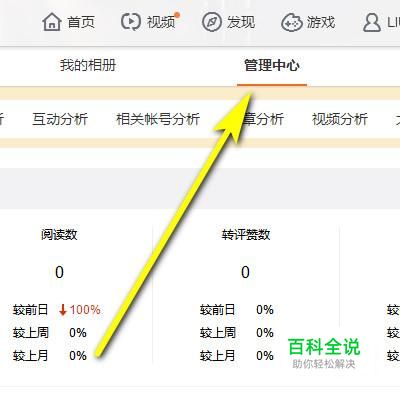Image resolution: width=400 pixels, height=400 pixels.
Task: Select 相关帐号分析 sub-tab
Action: [x=158, y=119]
